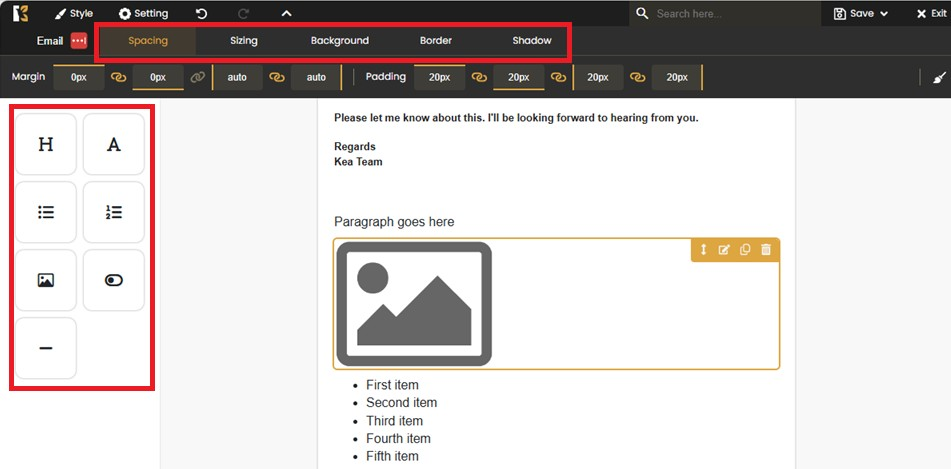This screenshot has width=951, height=469.
Task: Open the Border tab
Action: click(x=436, y=41)
